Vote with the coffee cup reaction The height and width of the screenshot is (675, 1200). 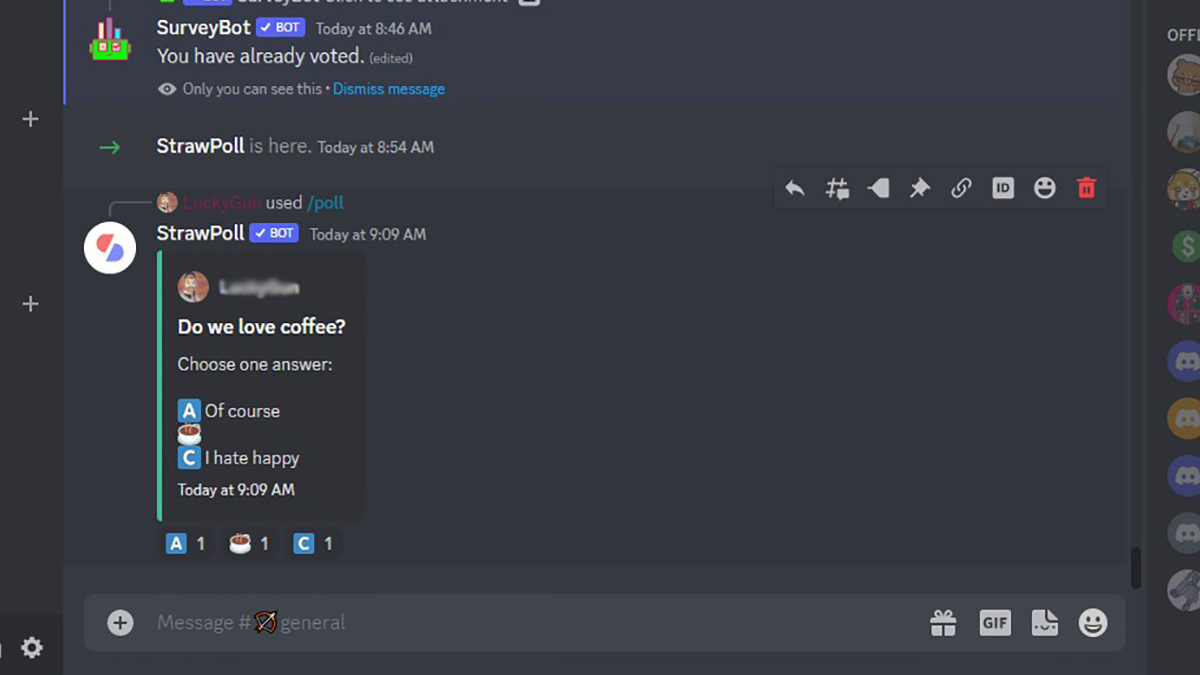[250, 544]
